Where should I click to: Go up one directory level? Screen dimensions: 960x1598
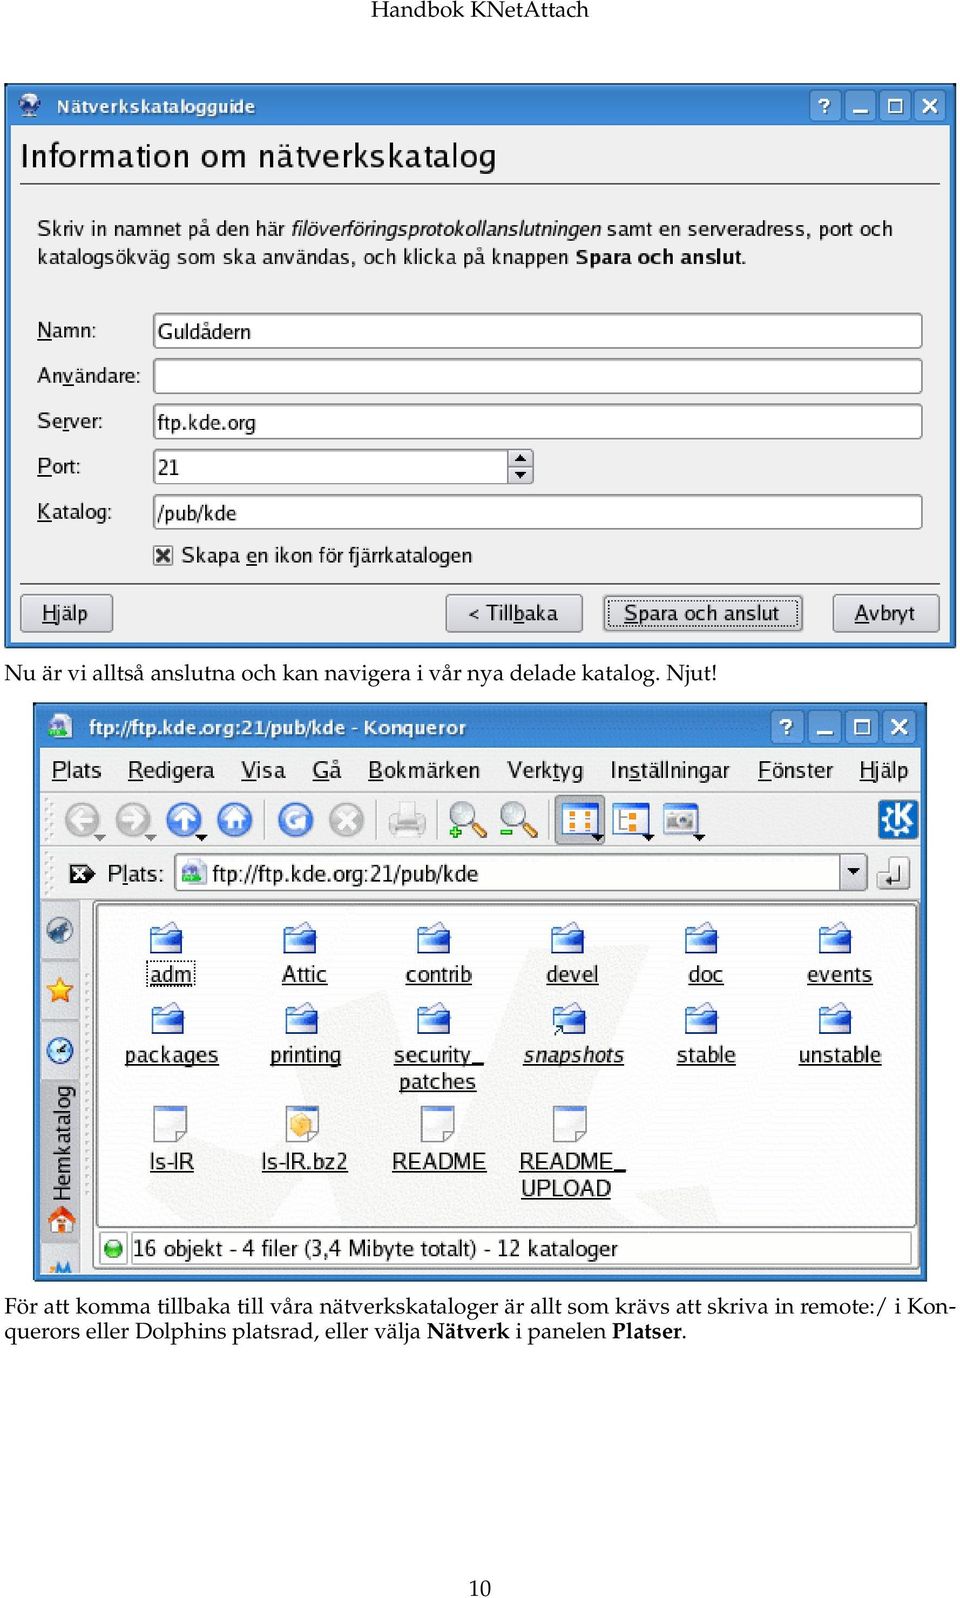[184, 820]
